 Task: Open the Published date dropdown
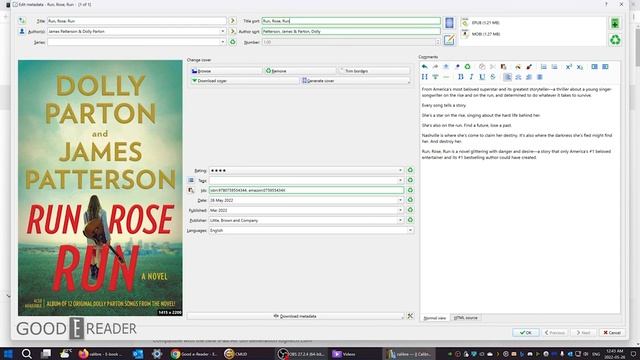pos(400,210)
